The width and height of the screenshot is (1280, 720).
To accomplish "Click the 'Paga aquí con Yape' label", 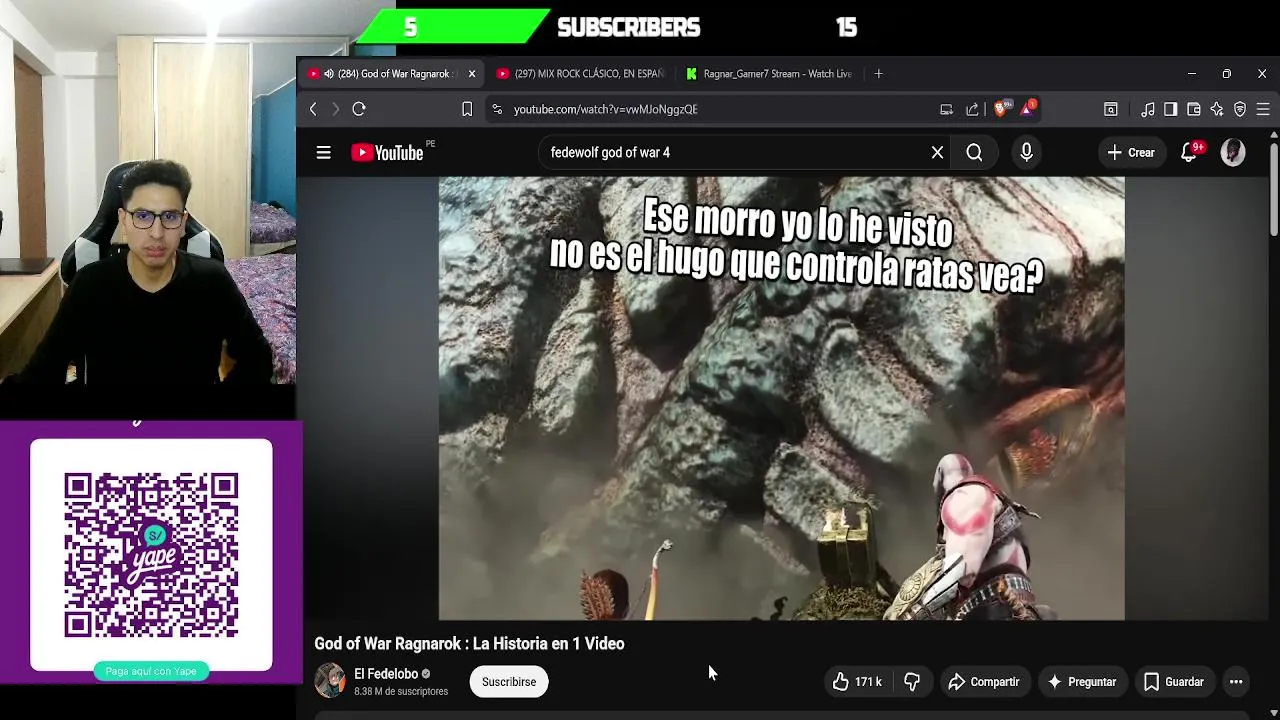I will (151, 671).
